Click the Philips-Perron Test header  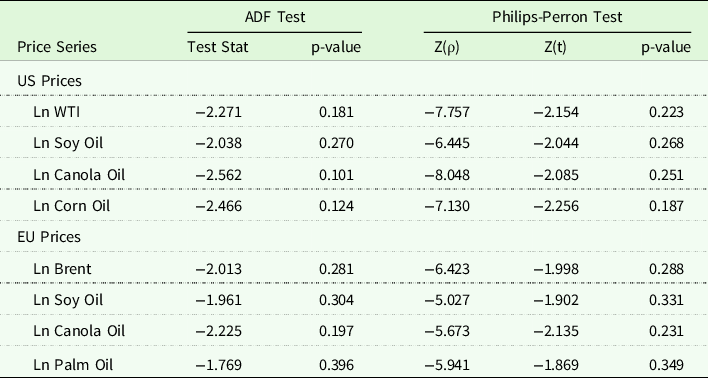click(557, 17)
